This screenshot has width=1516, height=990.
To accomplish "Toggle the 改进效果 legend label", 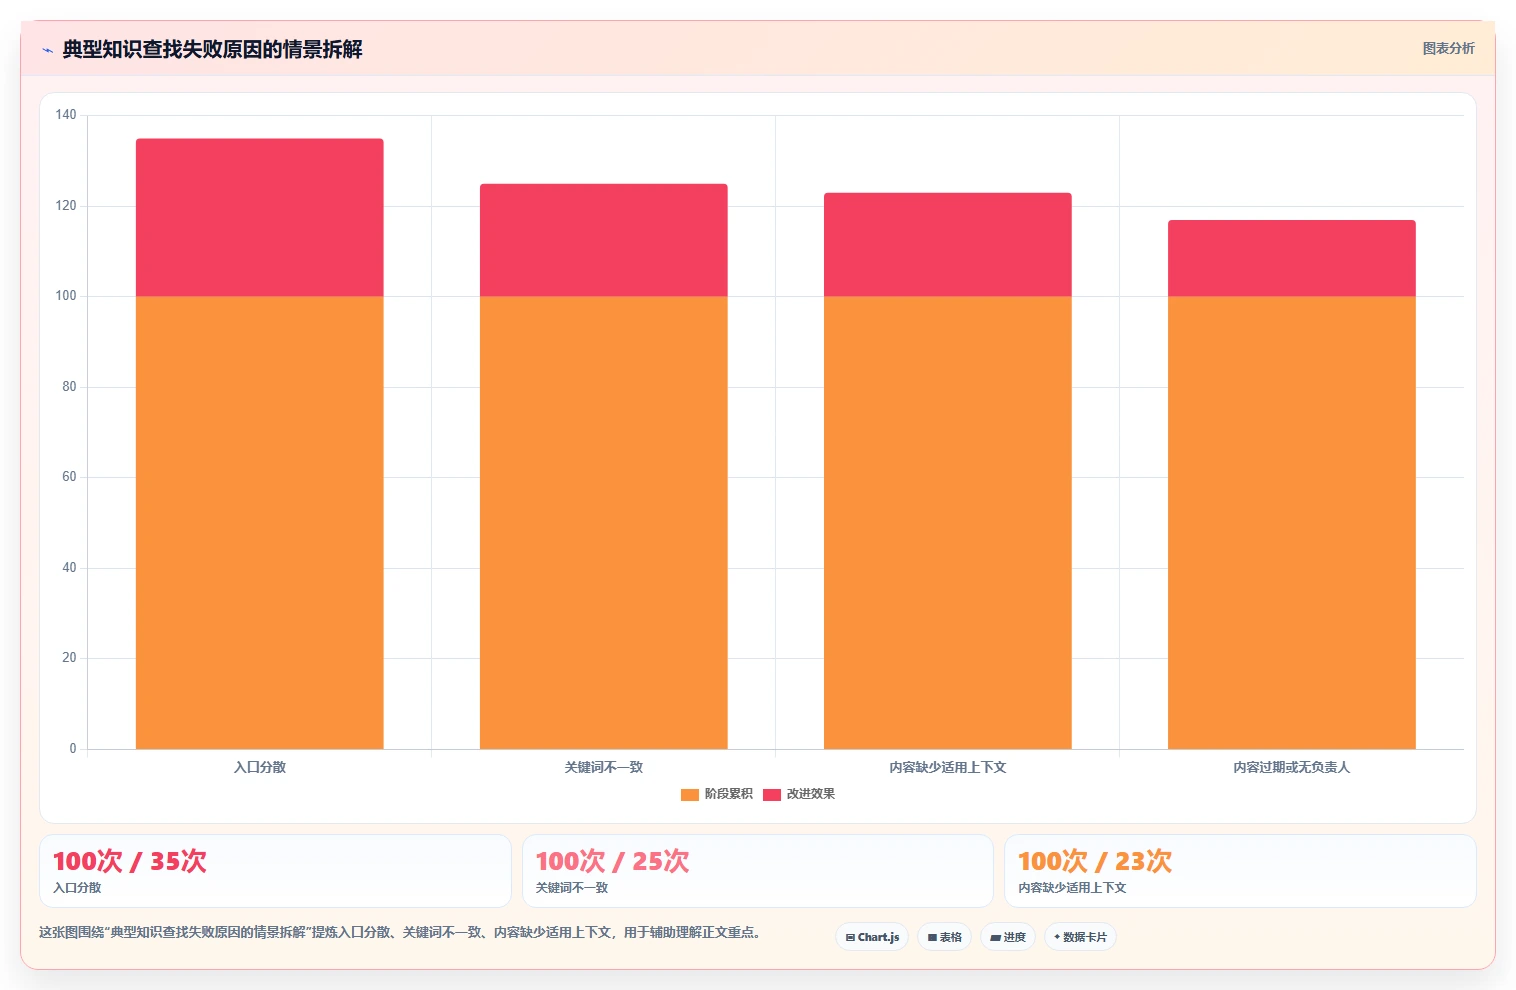I will click(x=810, y=794).
